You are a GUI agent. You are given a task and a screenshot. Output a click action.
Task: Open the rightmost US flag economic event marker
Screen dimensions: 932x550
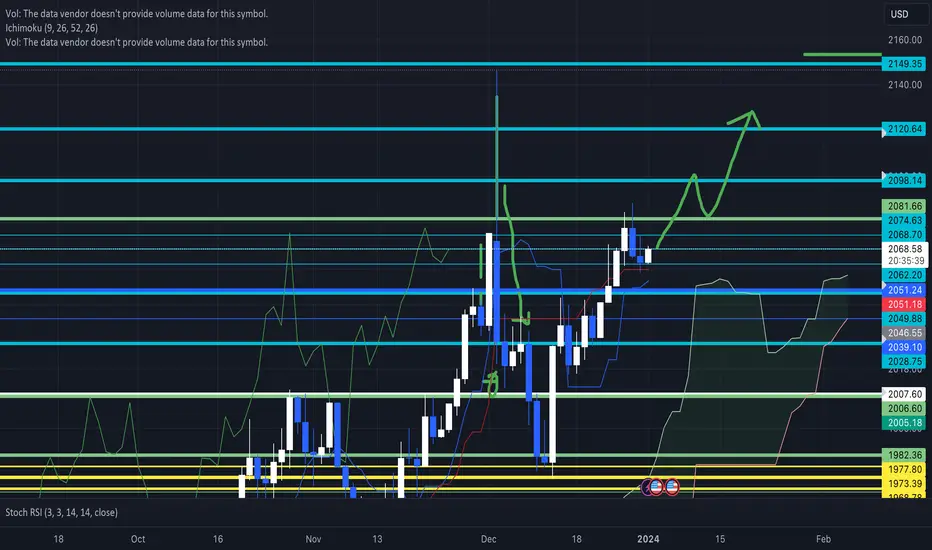pyautogui.click(x=672, y=487)
